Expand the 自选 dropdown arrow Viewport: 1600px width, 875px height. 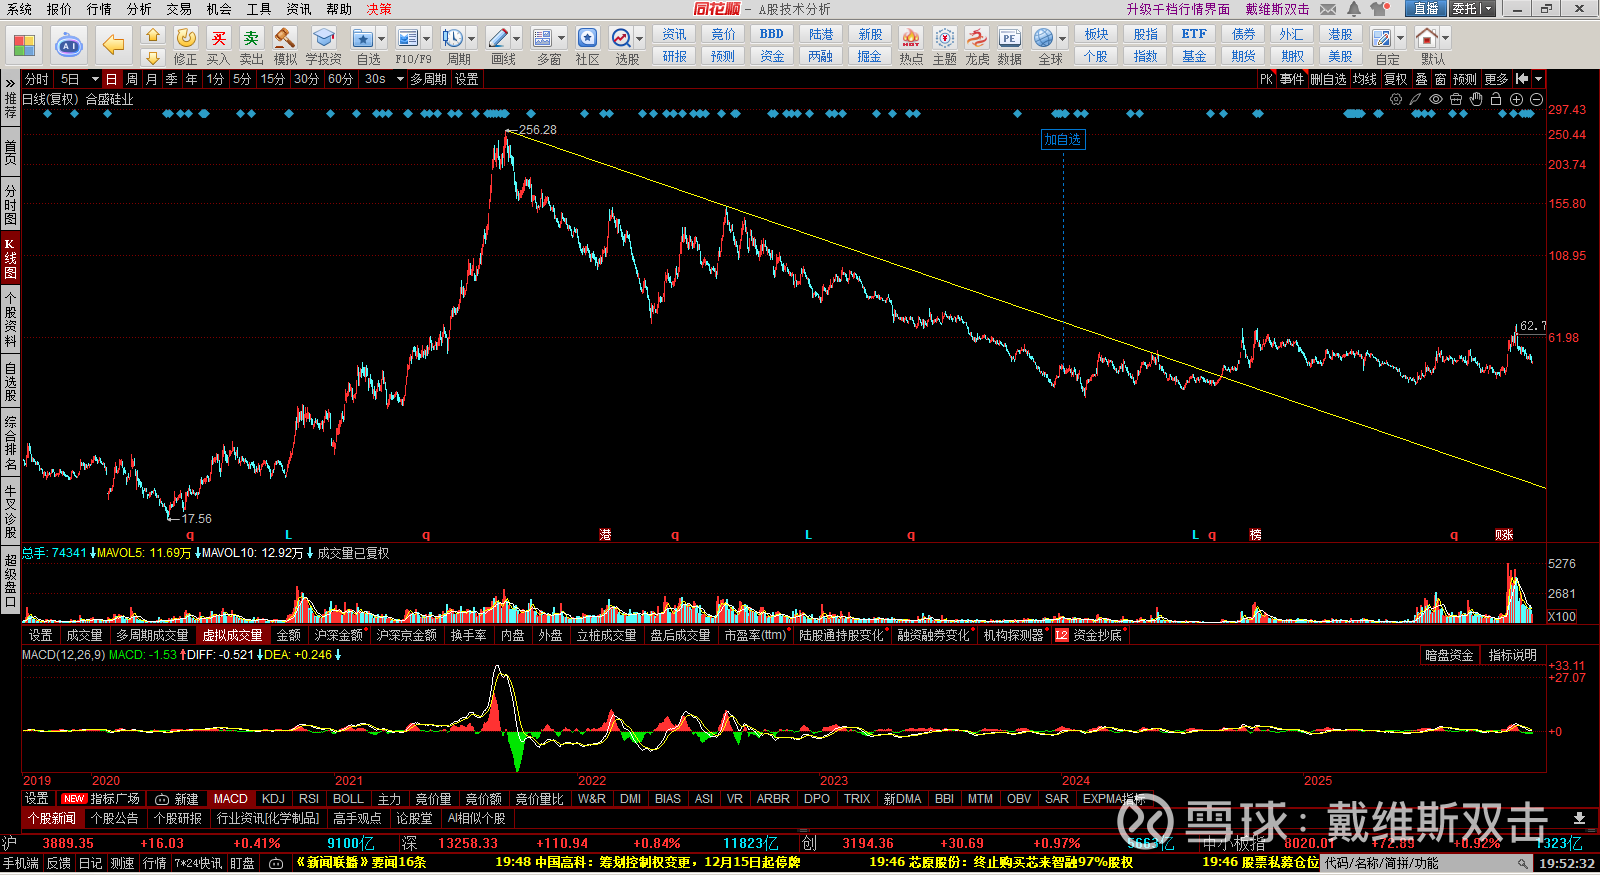[x=382, y=39]
